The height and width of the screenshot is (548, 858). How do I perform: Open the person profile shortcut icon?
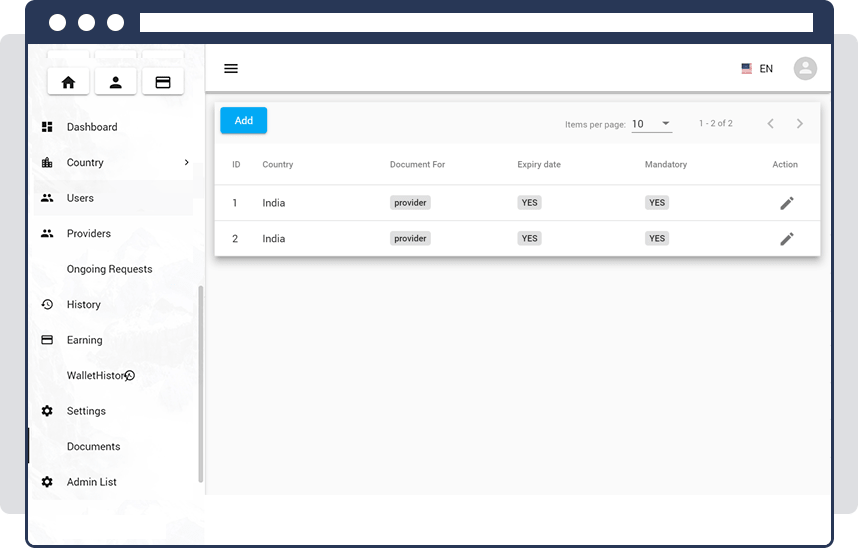point(115,82)
